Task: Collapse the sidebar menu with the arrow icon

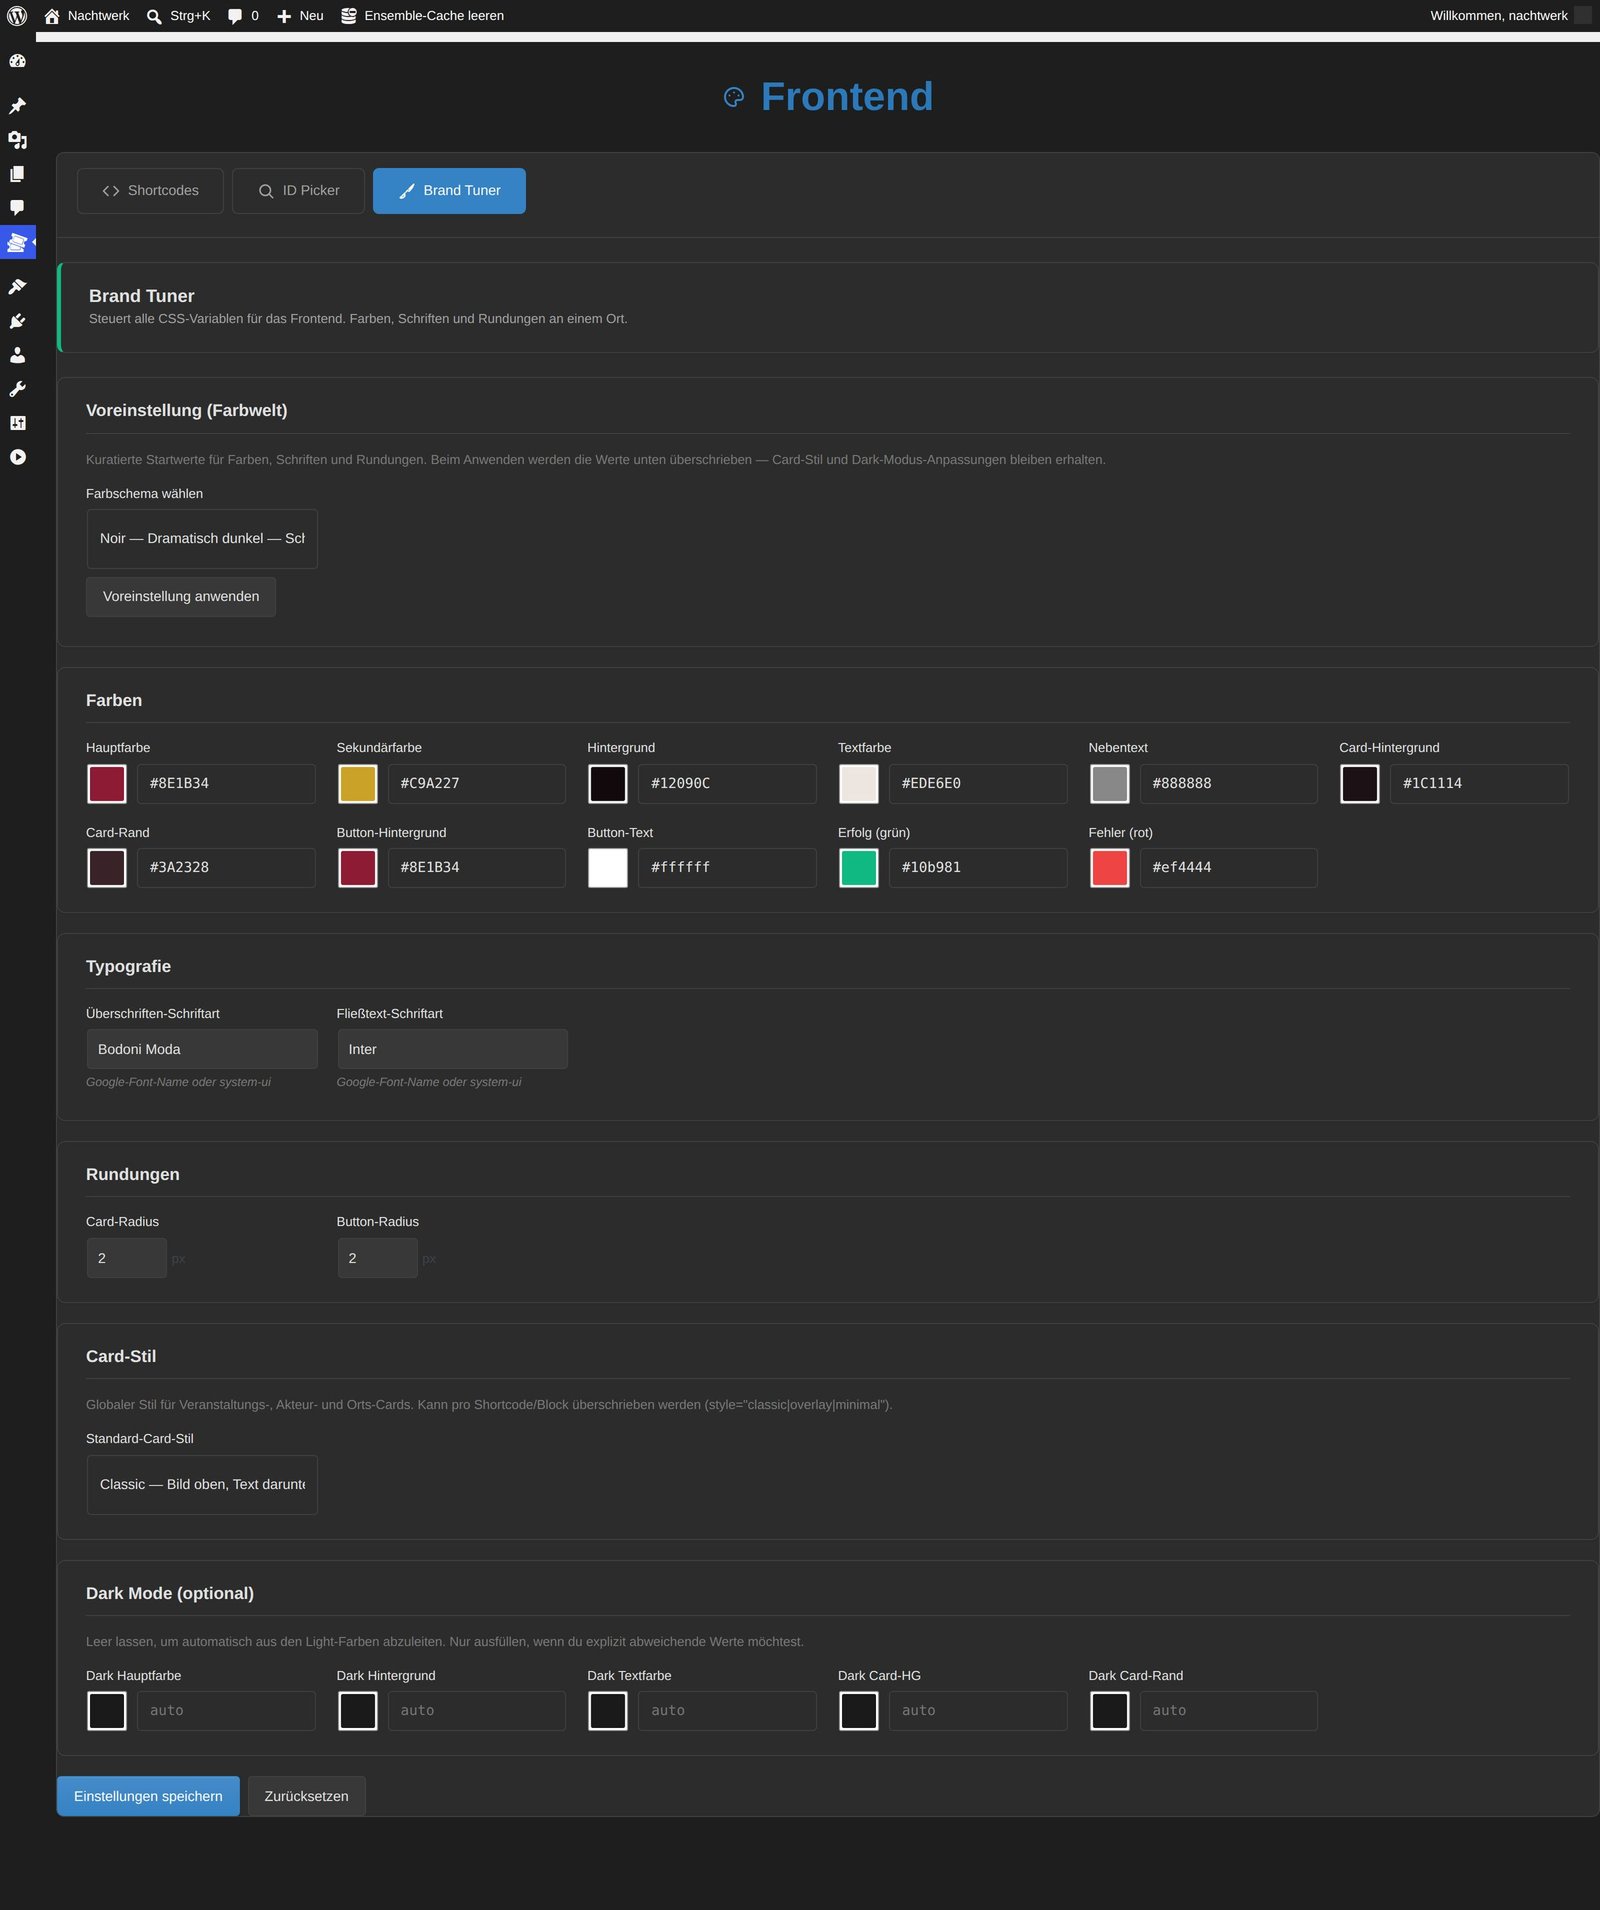Action: pos(17,457)
